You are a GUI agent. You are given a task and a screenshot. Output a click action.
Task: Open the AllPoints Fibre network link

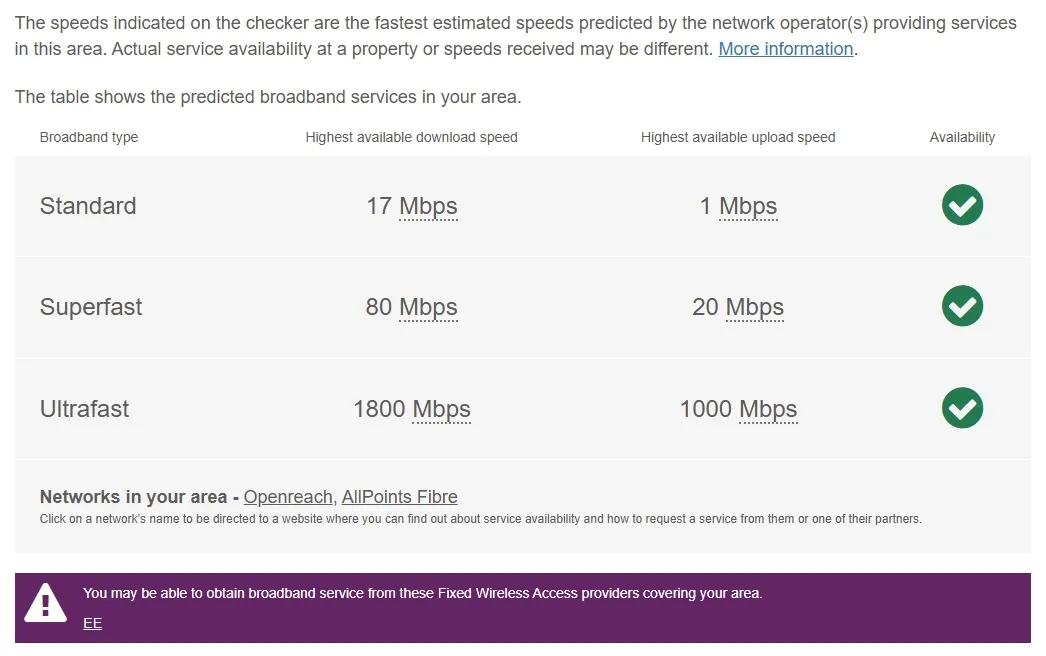point(400,497)
